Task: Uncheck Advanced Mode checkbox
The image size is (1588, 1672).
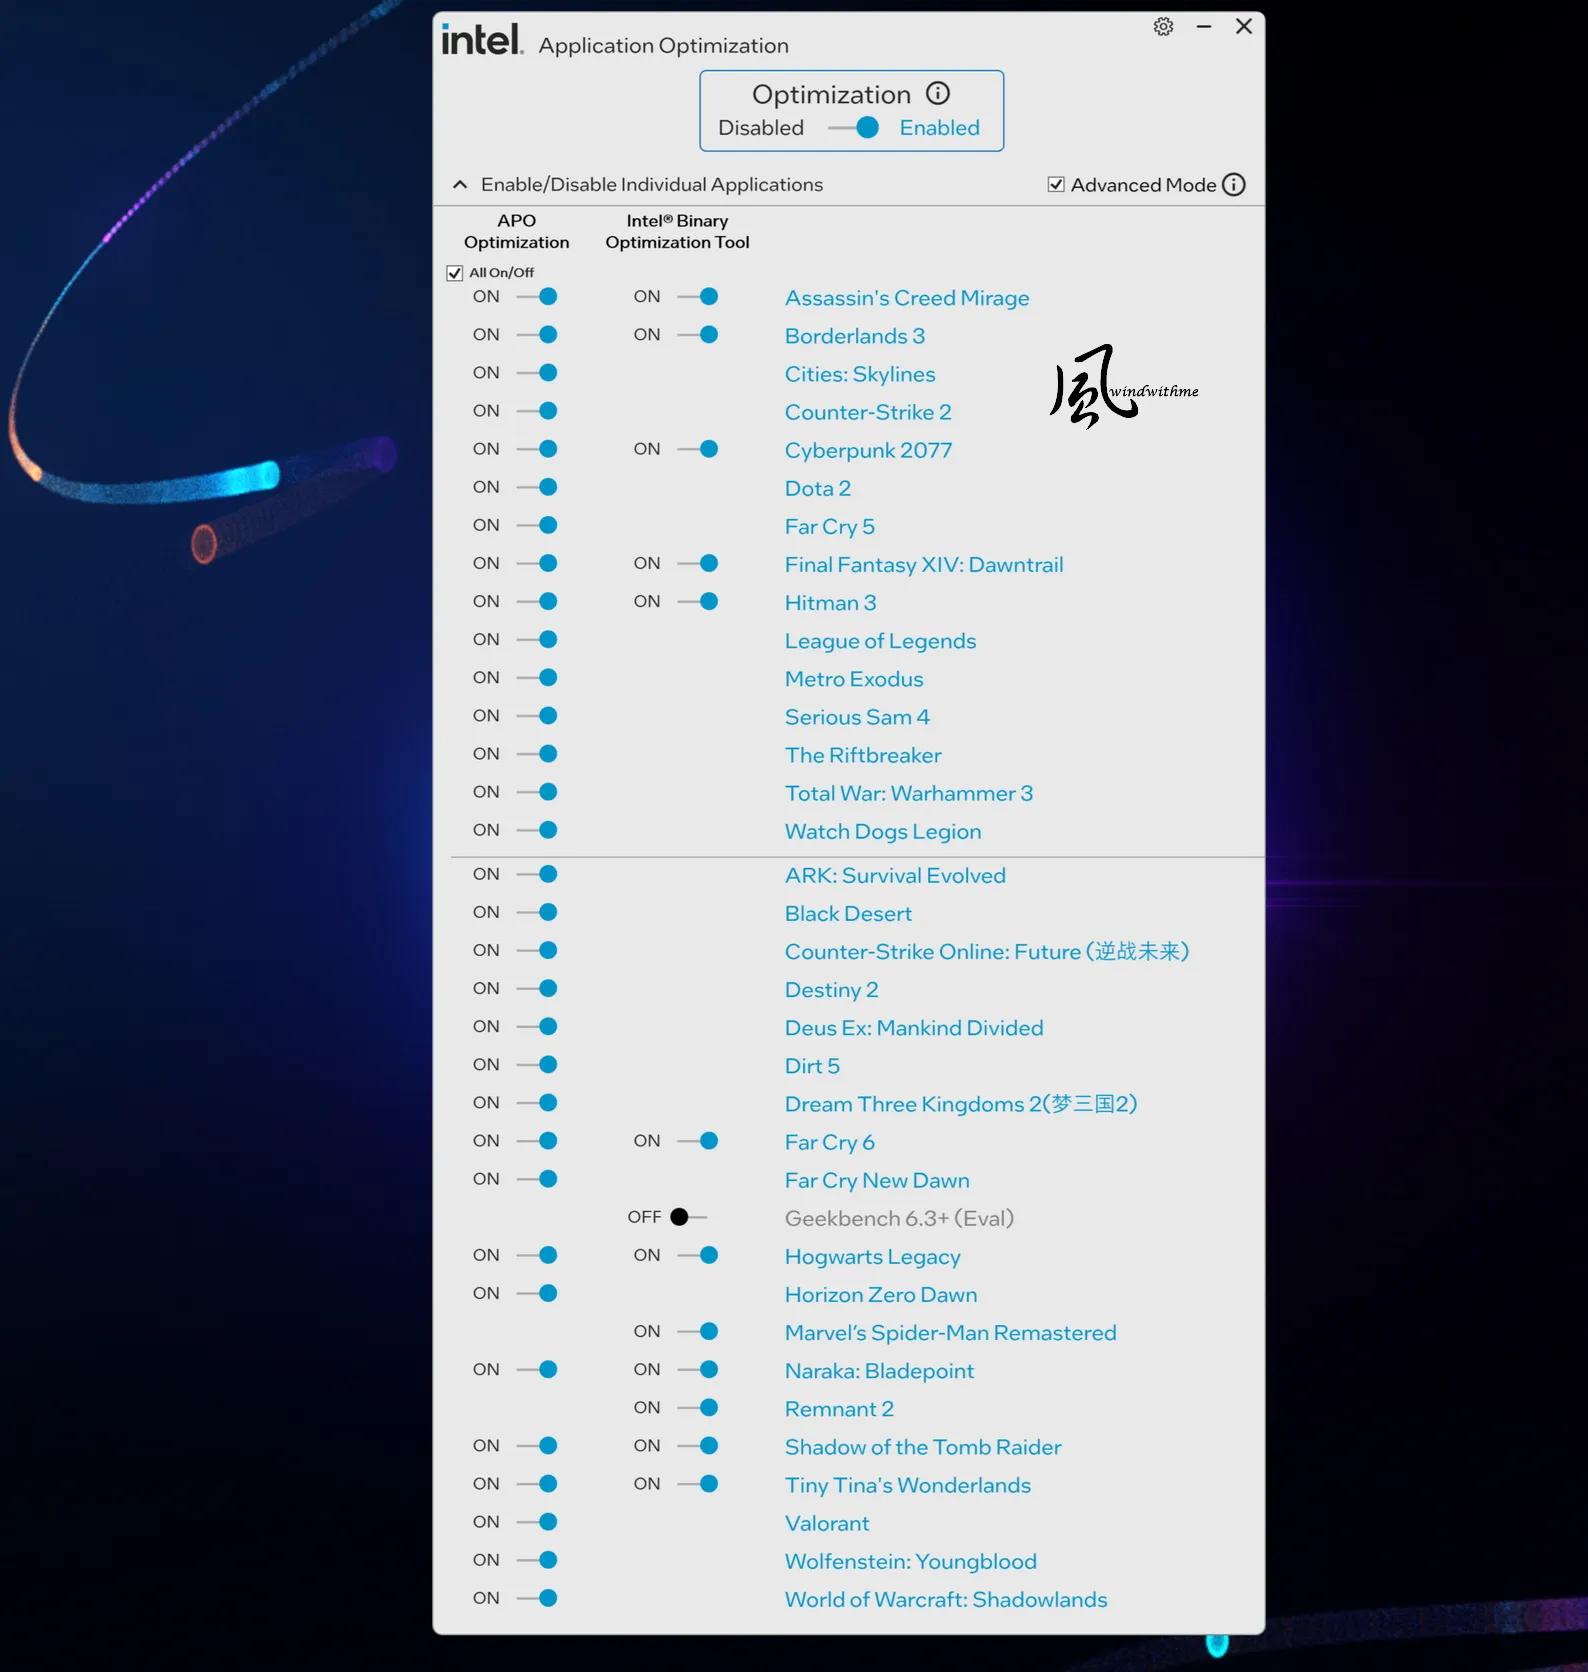Action: (1056, 184)
